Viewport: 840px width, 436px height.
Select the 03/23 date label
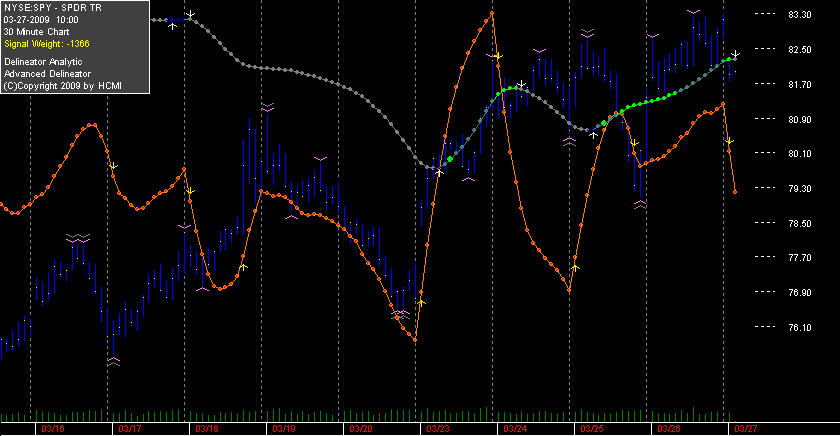pyautogui.click(x=438, y=429)
